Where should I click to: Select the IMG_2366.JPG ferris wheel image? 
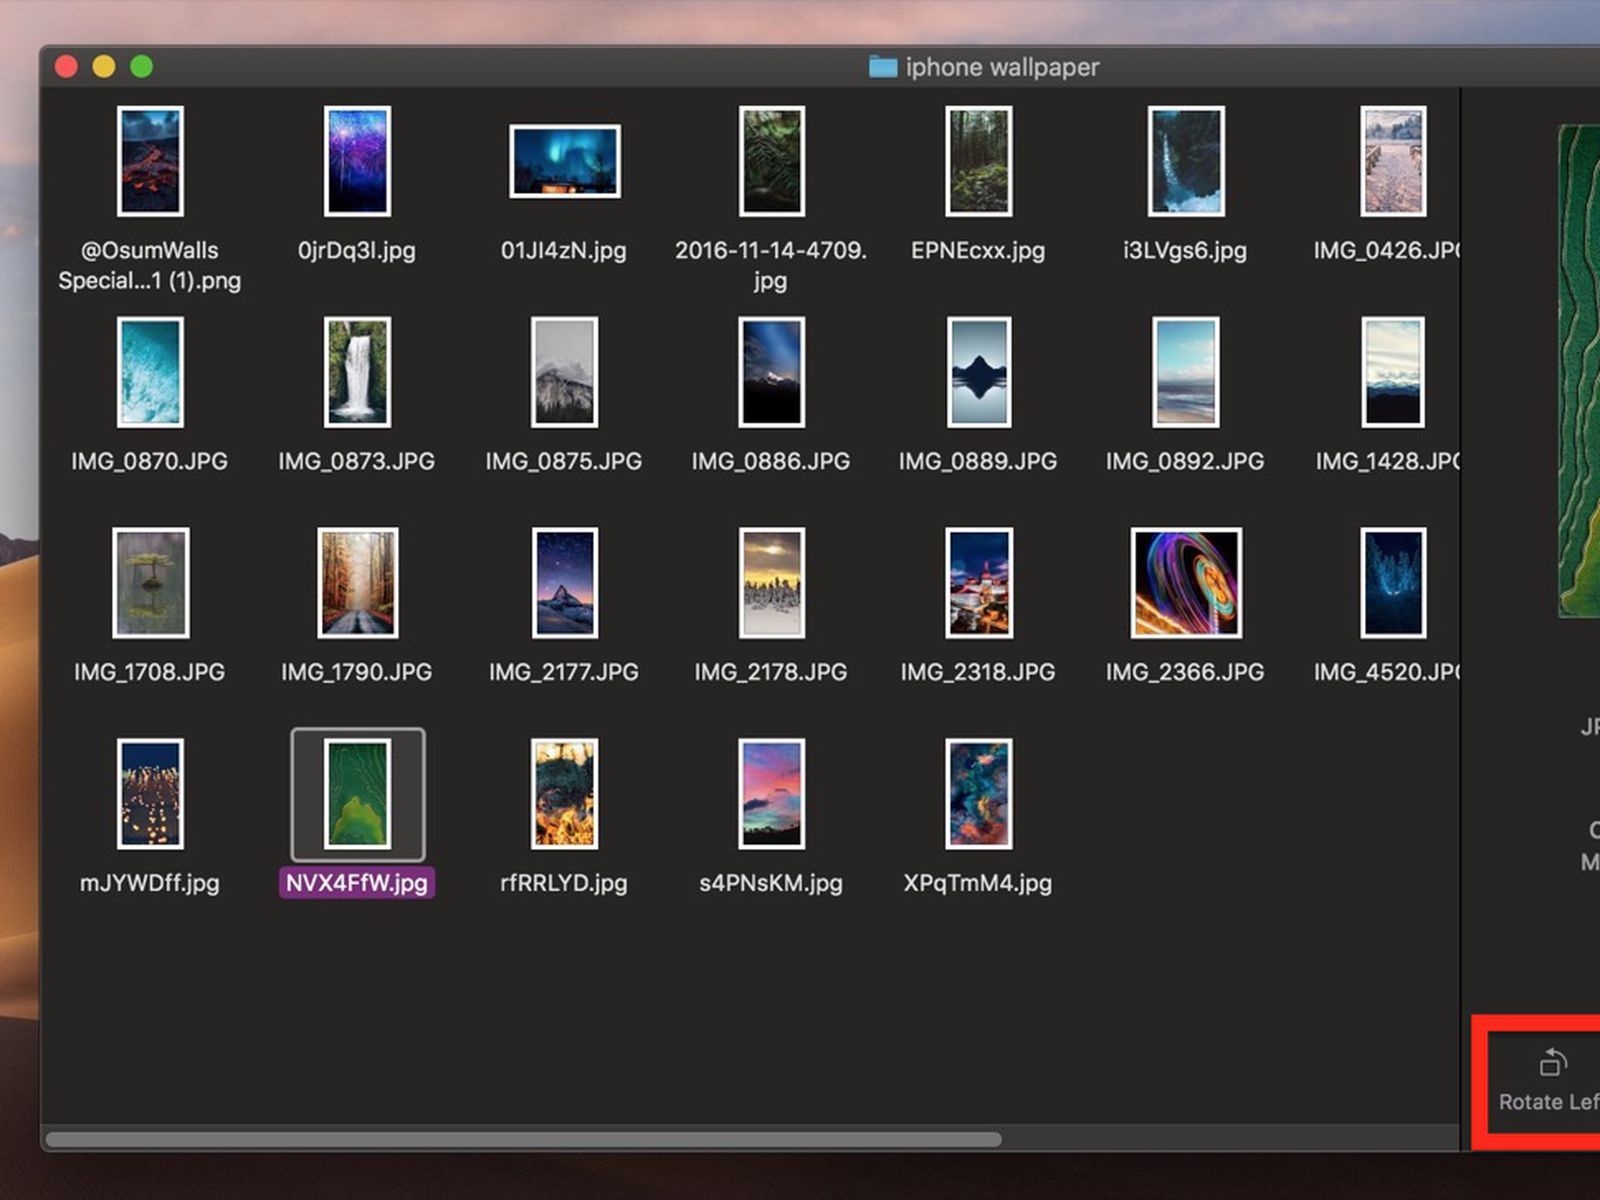tap(1186, 583)
